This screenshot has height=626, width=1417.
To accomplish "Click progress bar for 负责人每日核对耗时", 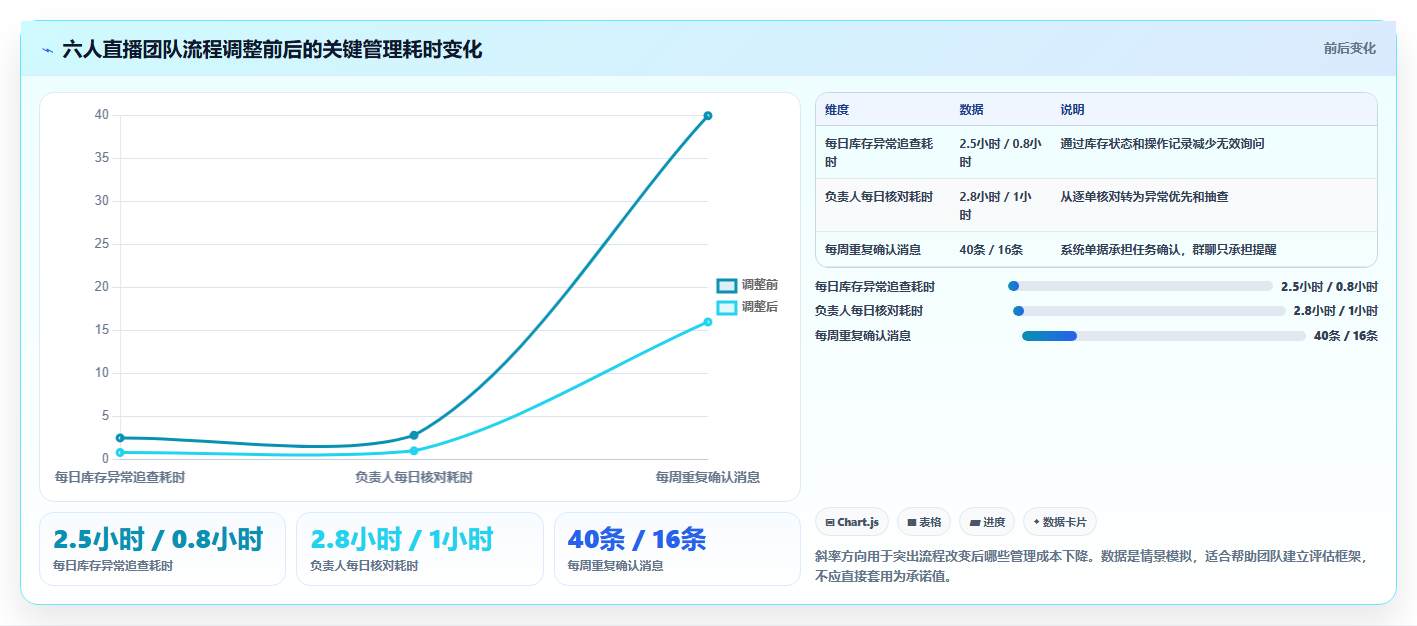I will (1149, 311).
